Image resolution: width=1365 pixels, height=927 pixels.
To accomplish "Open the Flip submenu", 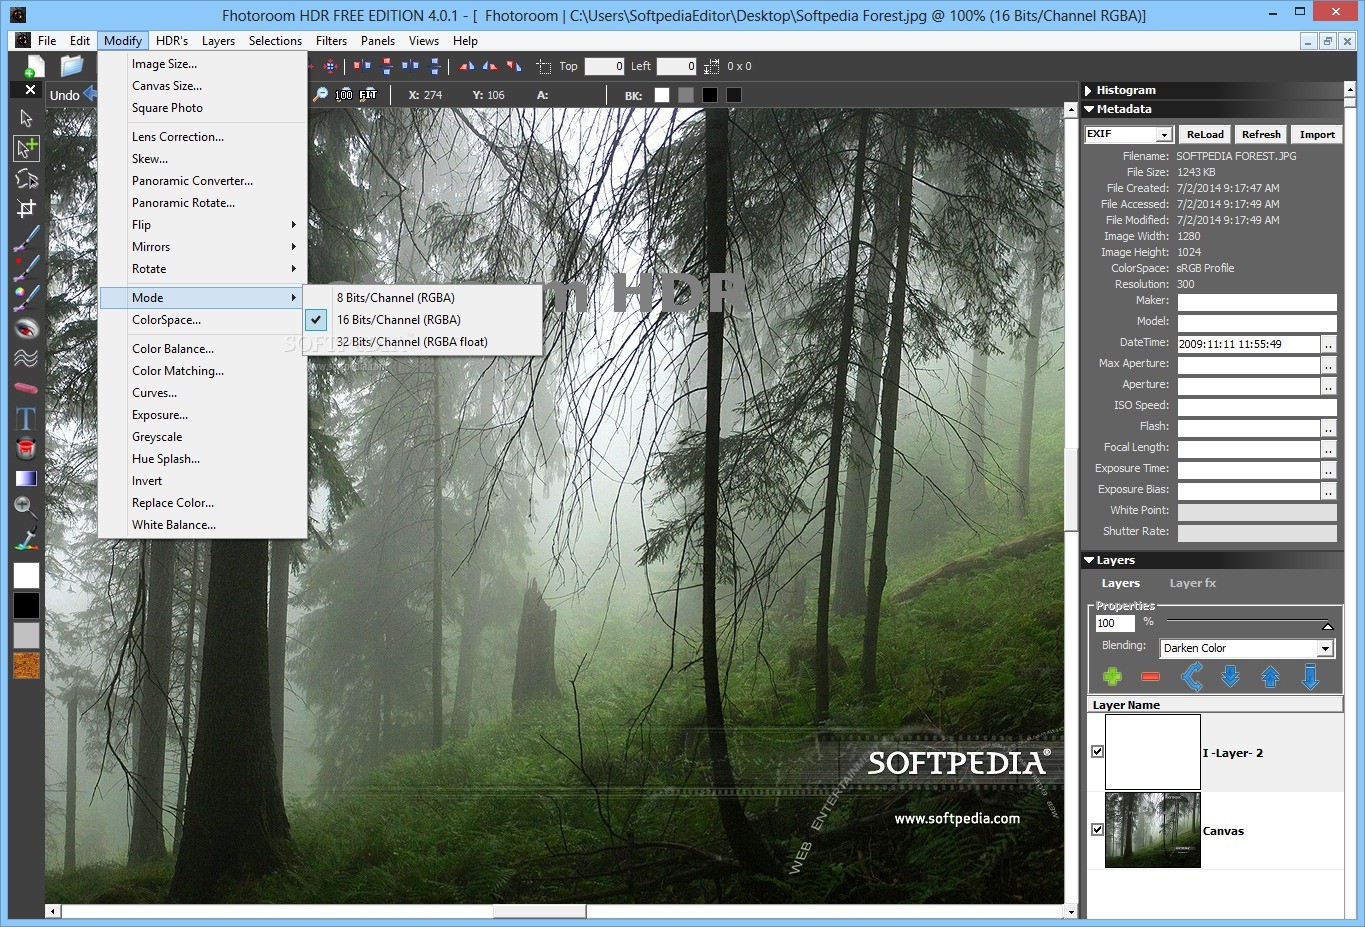I will point(203,225).
